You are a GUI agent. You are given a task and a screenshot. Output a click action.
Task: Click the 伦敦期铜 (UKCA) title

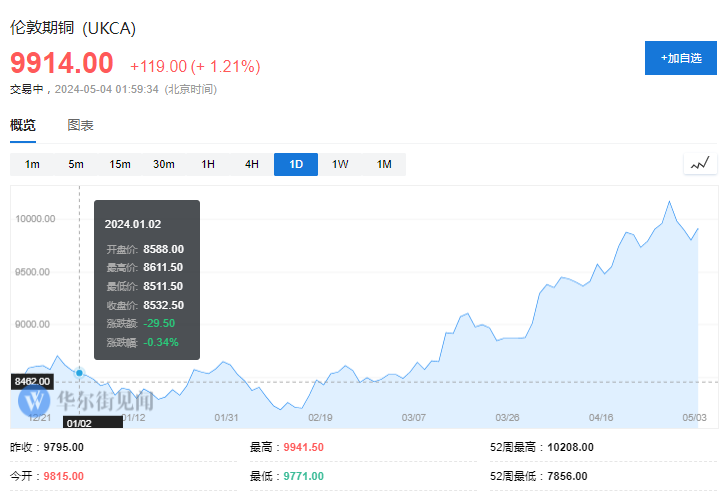(x=73, y=28)
